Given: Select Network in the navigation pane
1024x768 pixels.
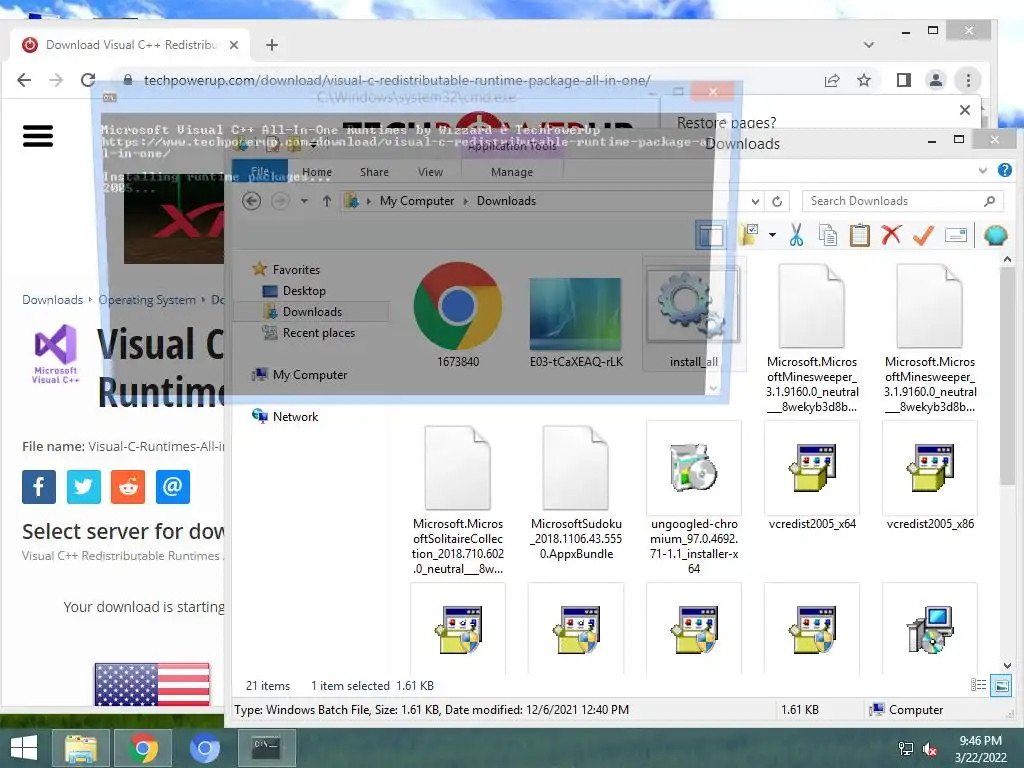Looking at the screenshot, I should tap(295, 416).
